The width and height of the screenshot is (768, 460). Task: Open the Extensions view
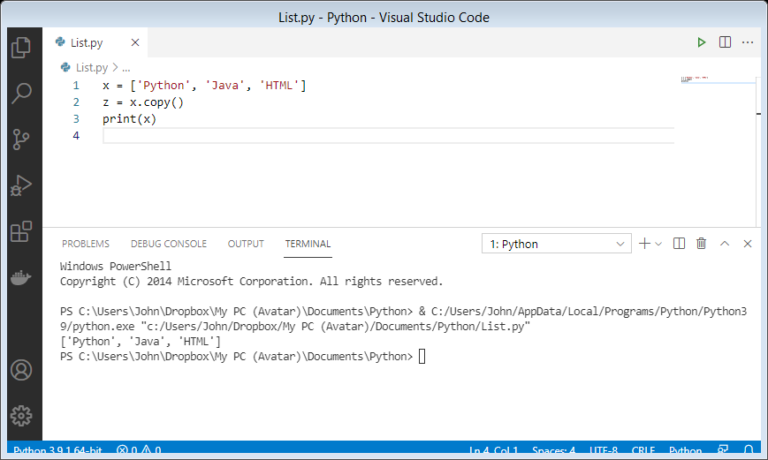[x=21, y=232]
